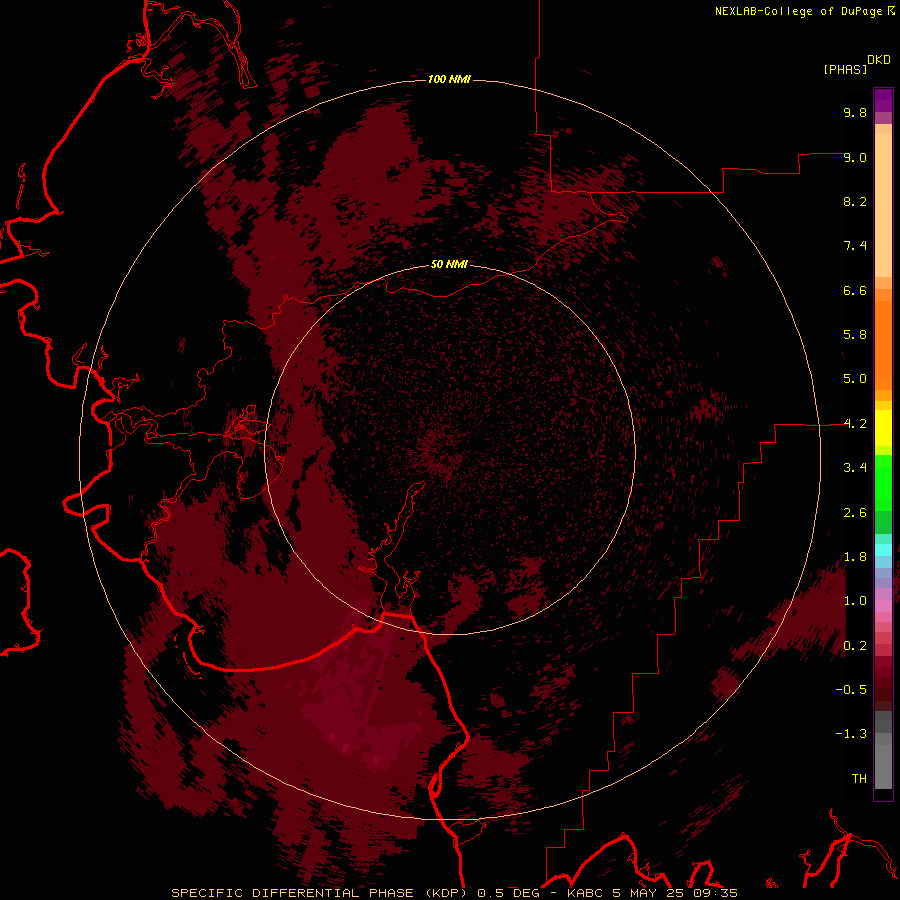Select the 7.4 legend value

(x=855, y=246)
